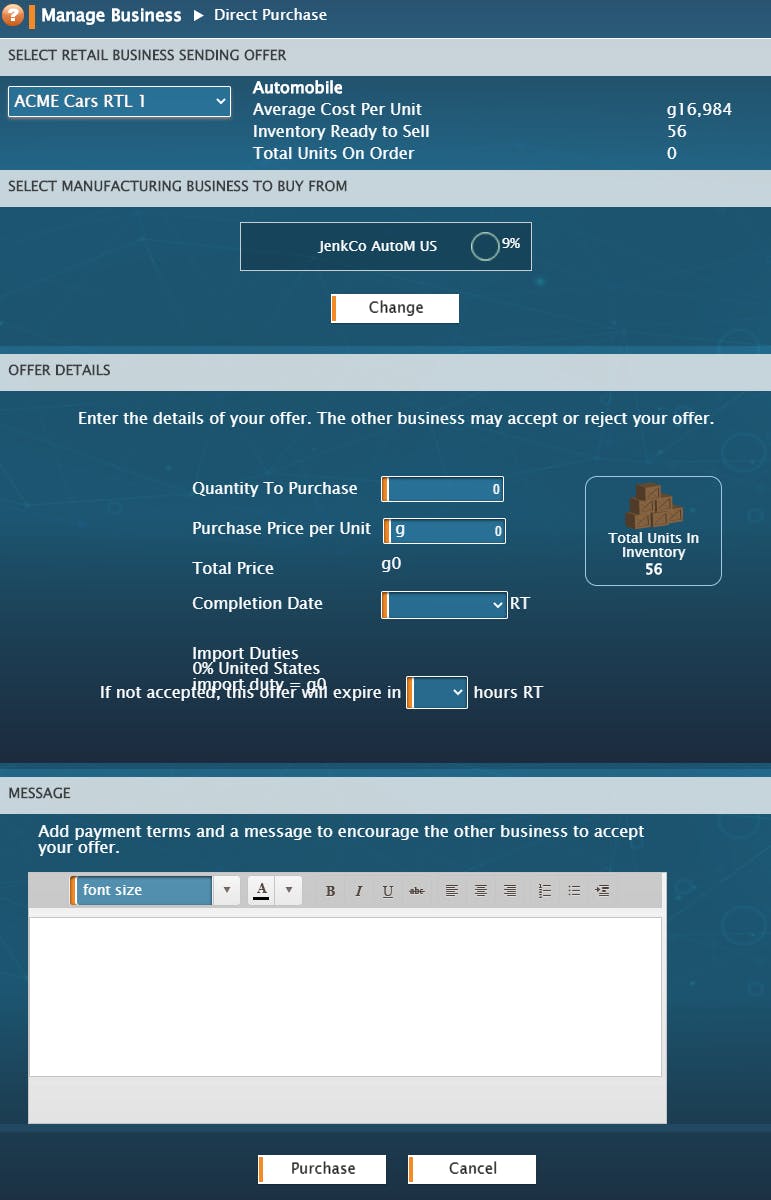This screenshot has width=771, height=1200.
Task: Align message text right
Action: [510, 891]
